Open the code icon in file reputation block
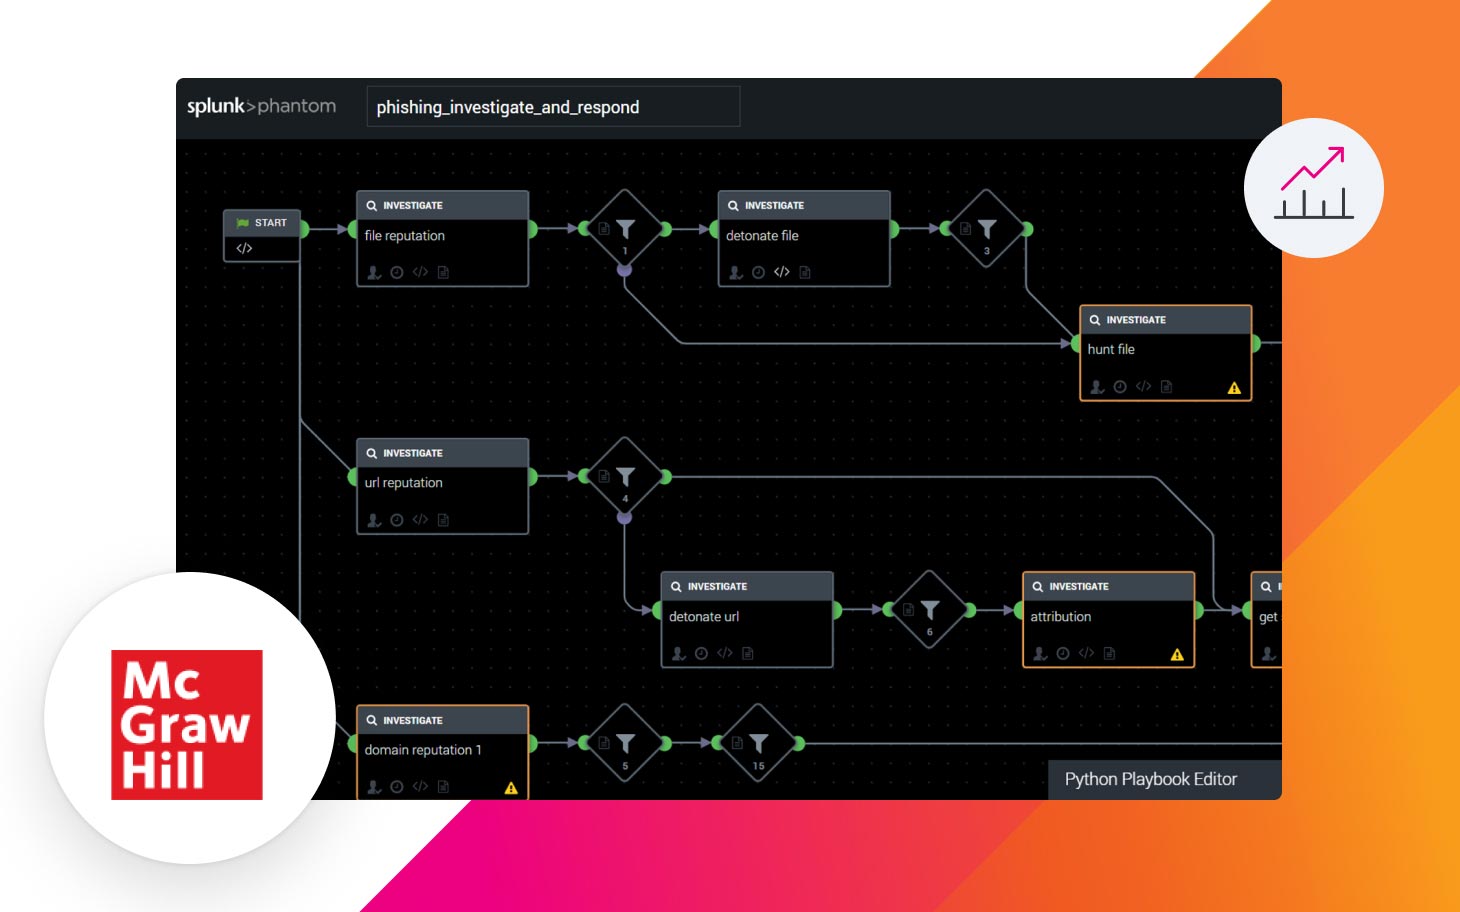 tap(420, 272)
